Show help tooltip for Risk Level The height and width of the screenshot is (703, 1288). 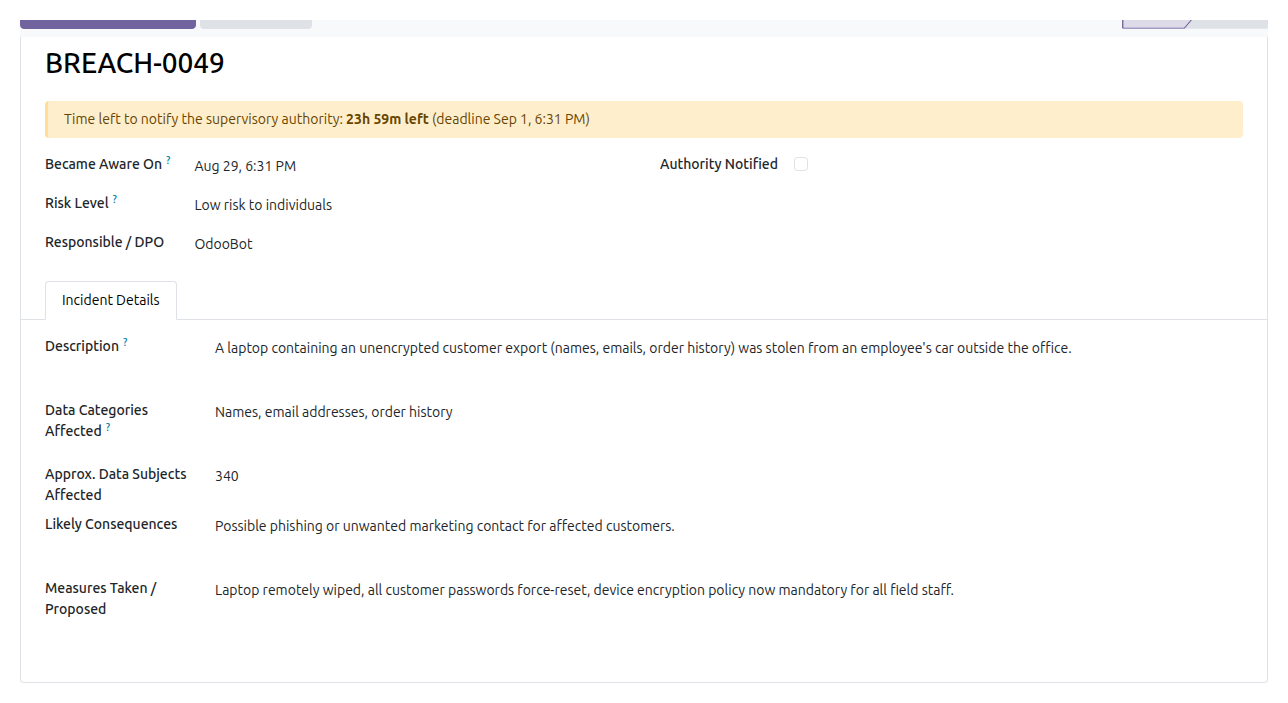[x=115, y=199]
